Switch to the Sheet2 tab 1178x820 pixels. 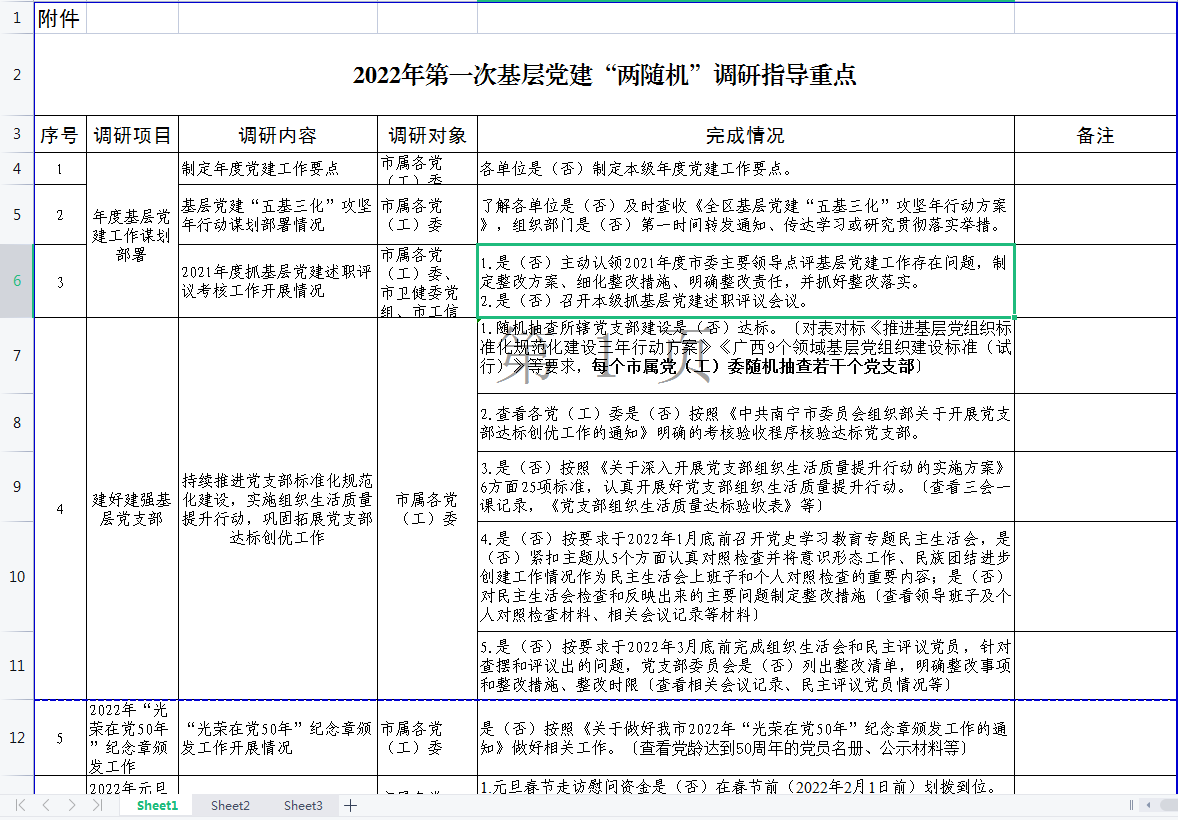tap(230, 805)
